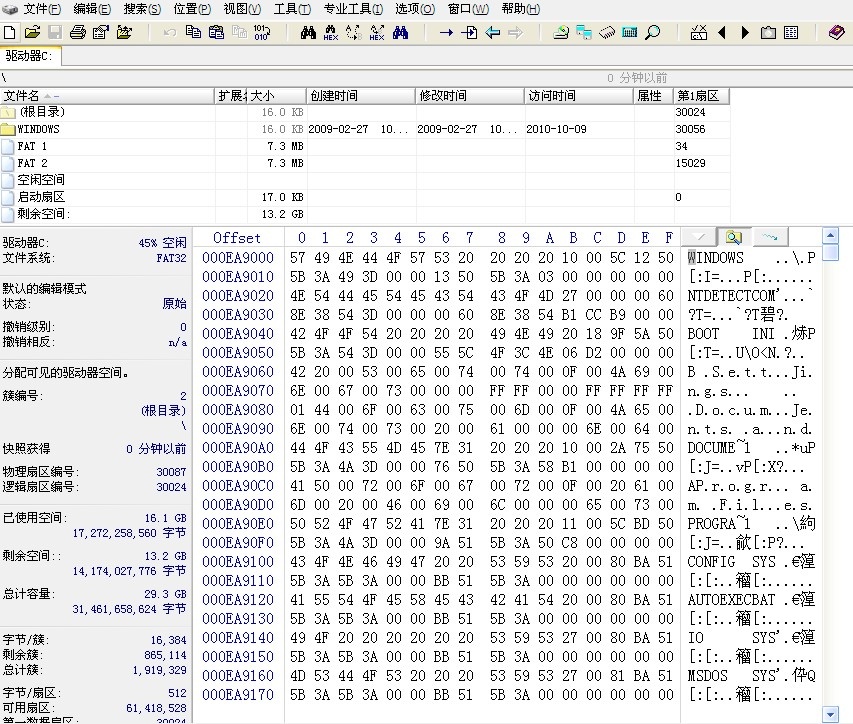Click the hex view scroll down arrow
Viewport: 853px width, 724px height.
pos(830,714)
